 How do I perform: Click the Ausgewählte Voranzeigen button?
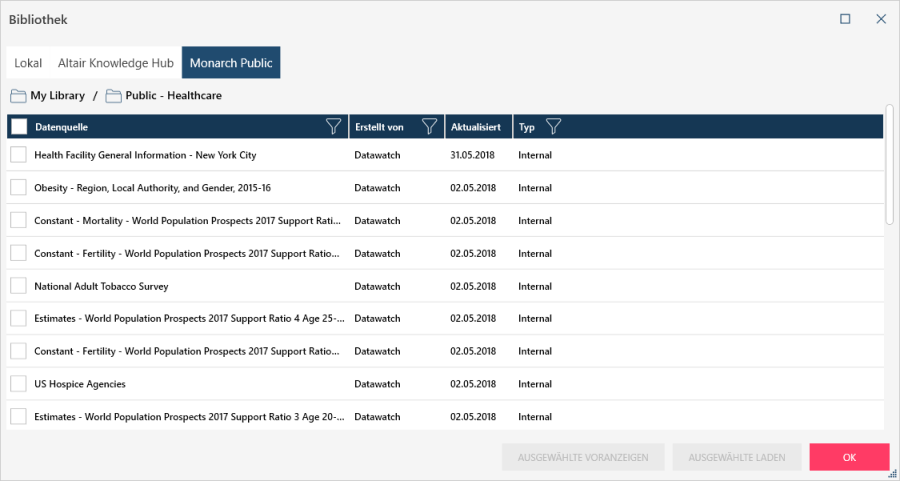point(582,457)
